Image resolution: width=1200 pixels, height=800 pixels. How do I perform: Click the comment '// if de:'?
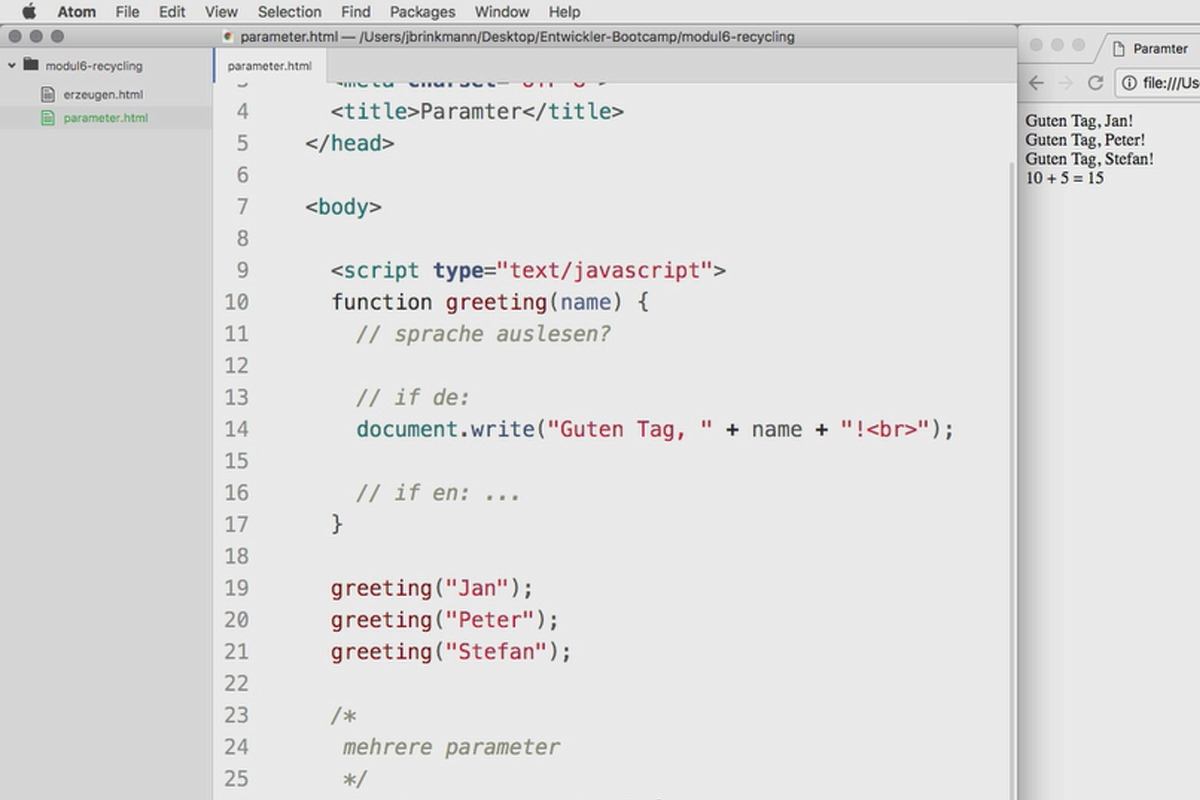413,398
